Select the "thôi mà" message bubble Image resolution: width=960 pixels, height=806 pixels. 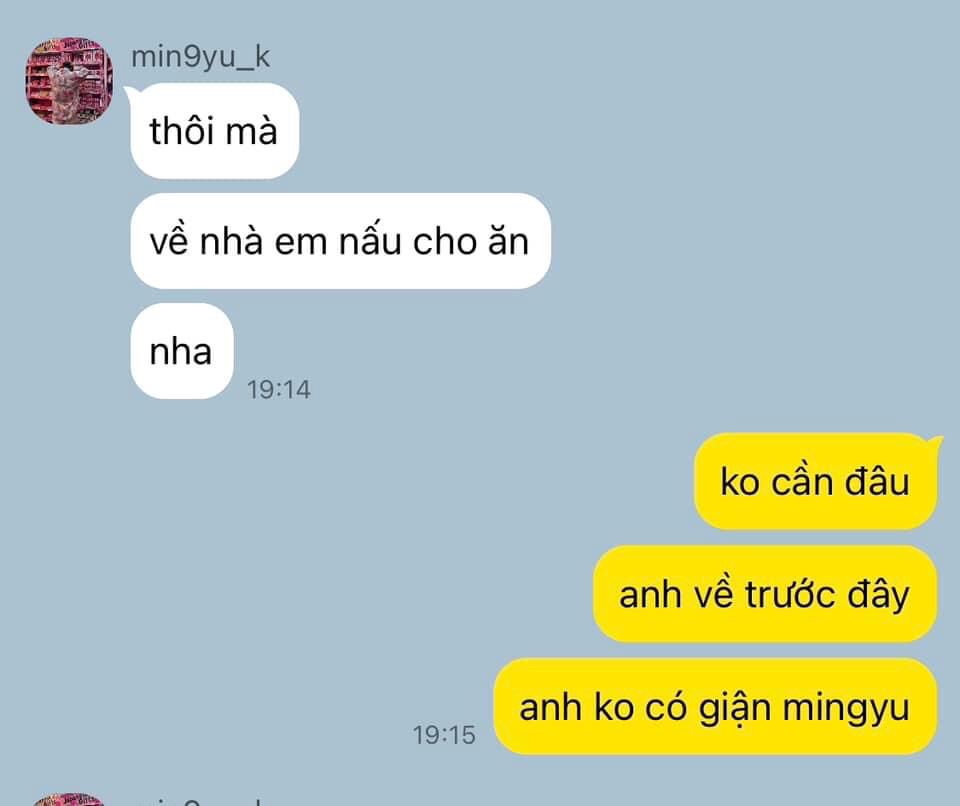[214, 131]
